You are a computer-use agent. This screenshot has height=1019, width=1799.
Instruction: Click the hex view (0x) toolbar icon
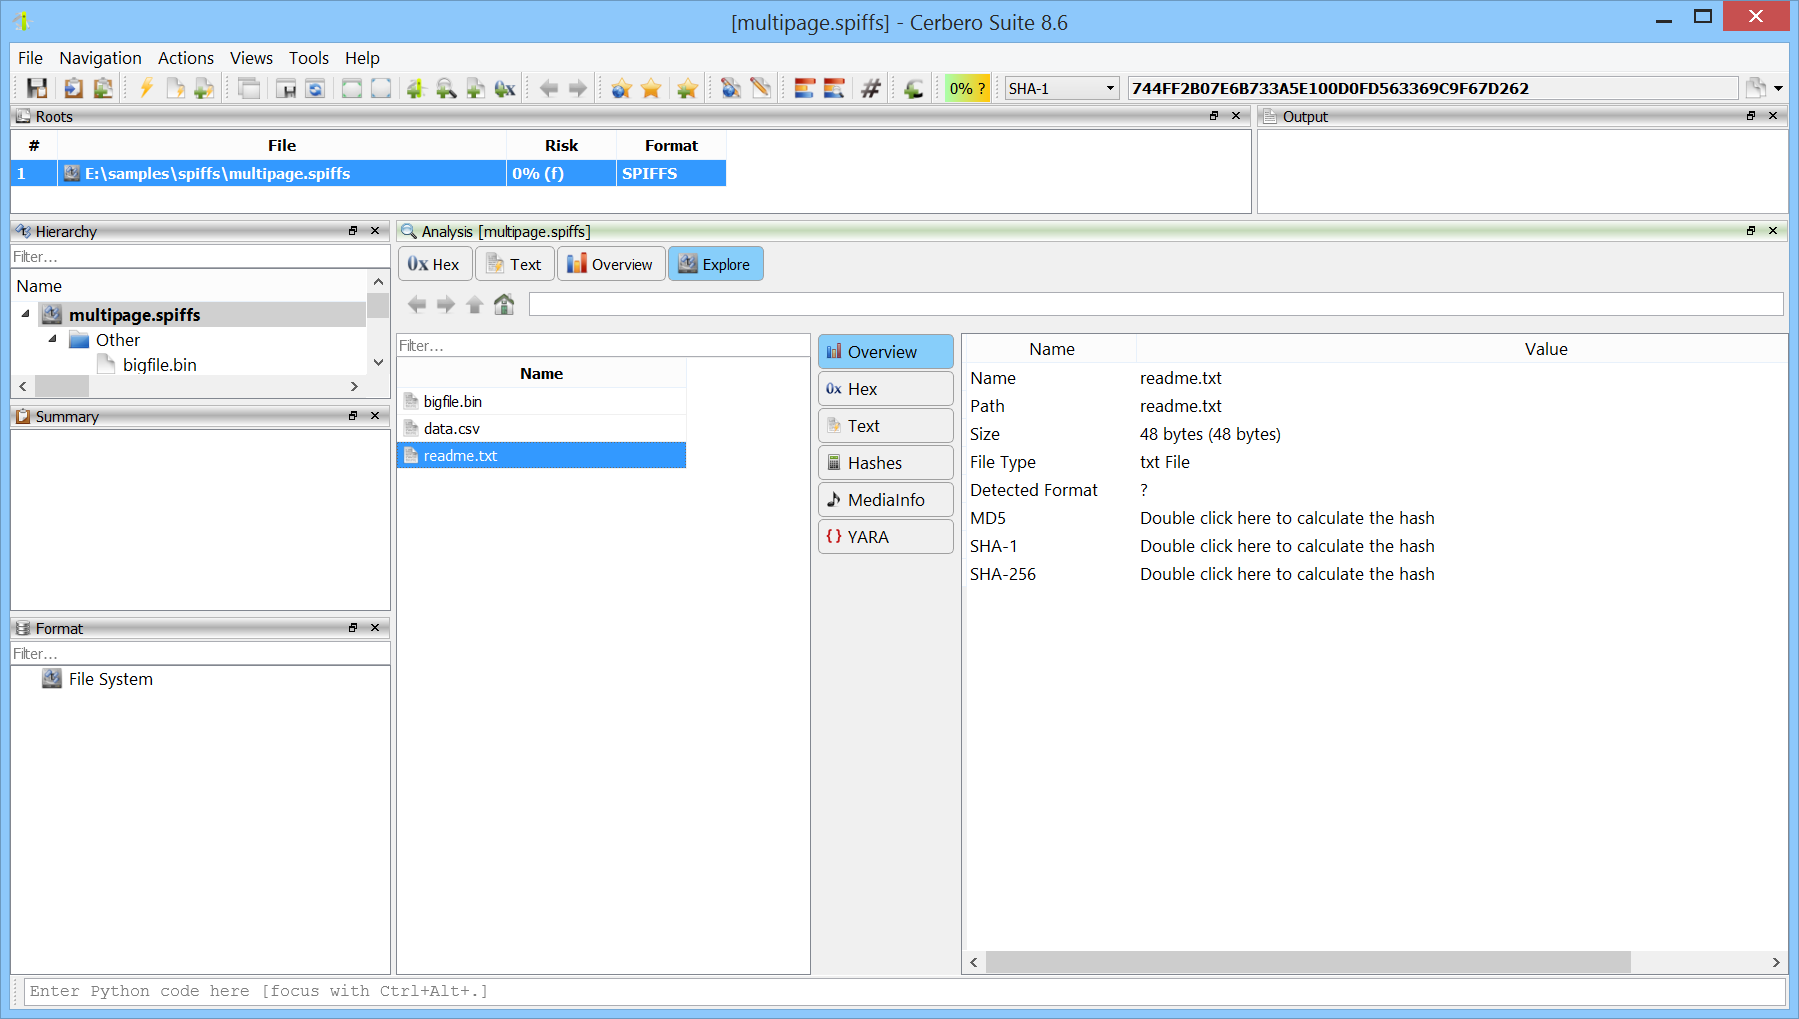[x=505, y=88]
